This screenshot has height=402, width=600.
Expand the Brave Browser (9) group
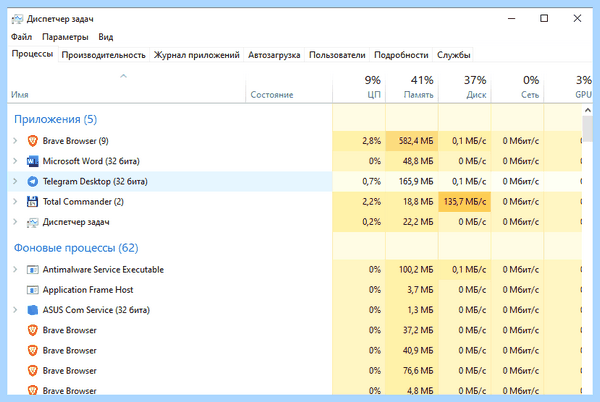coord(15,141)
